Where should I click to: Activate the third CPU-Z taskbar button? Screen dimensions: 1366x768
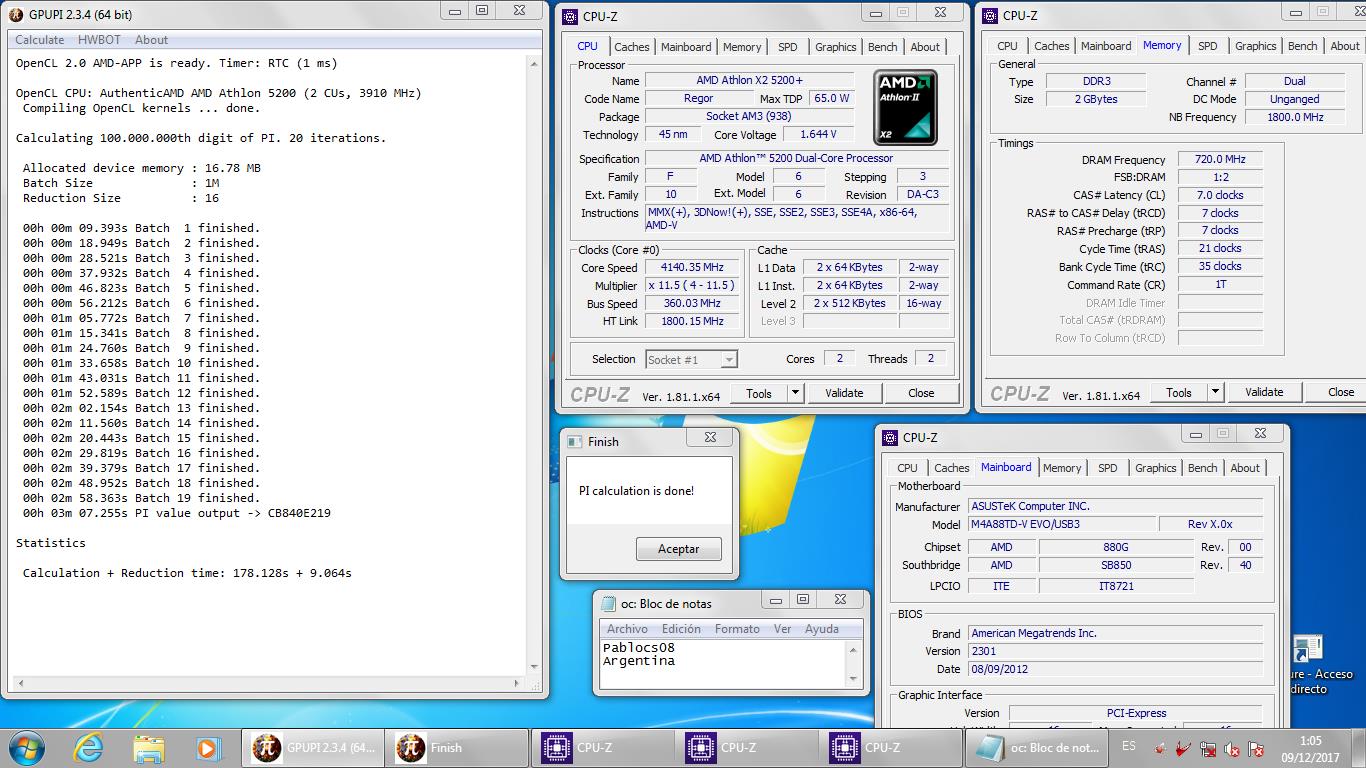889,747
